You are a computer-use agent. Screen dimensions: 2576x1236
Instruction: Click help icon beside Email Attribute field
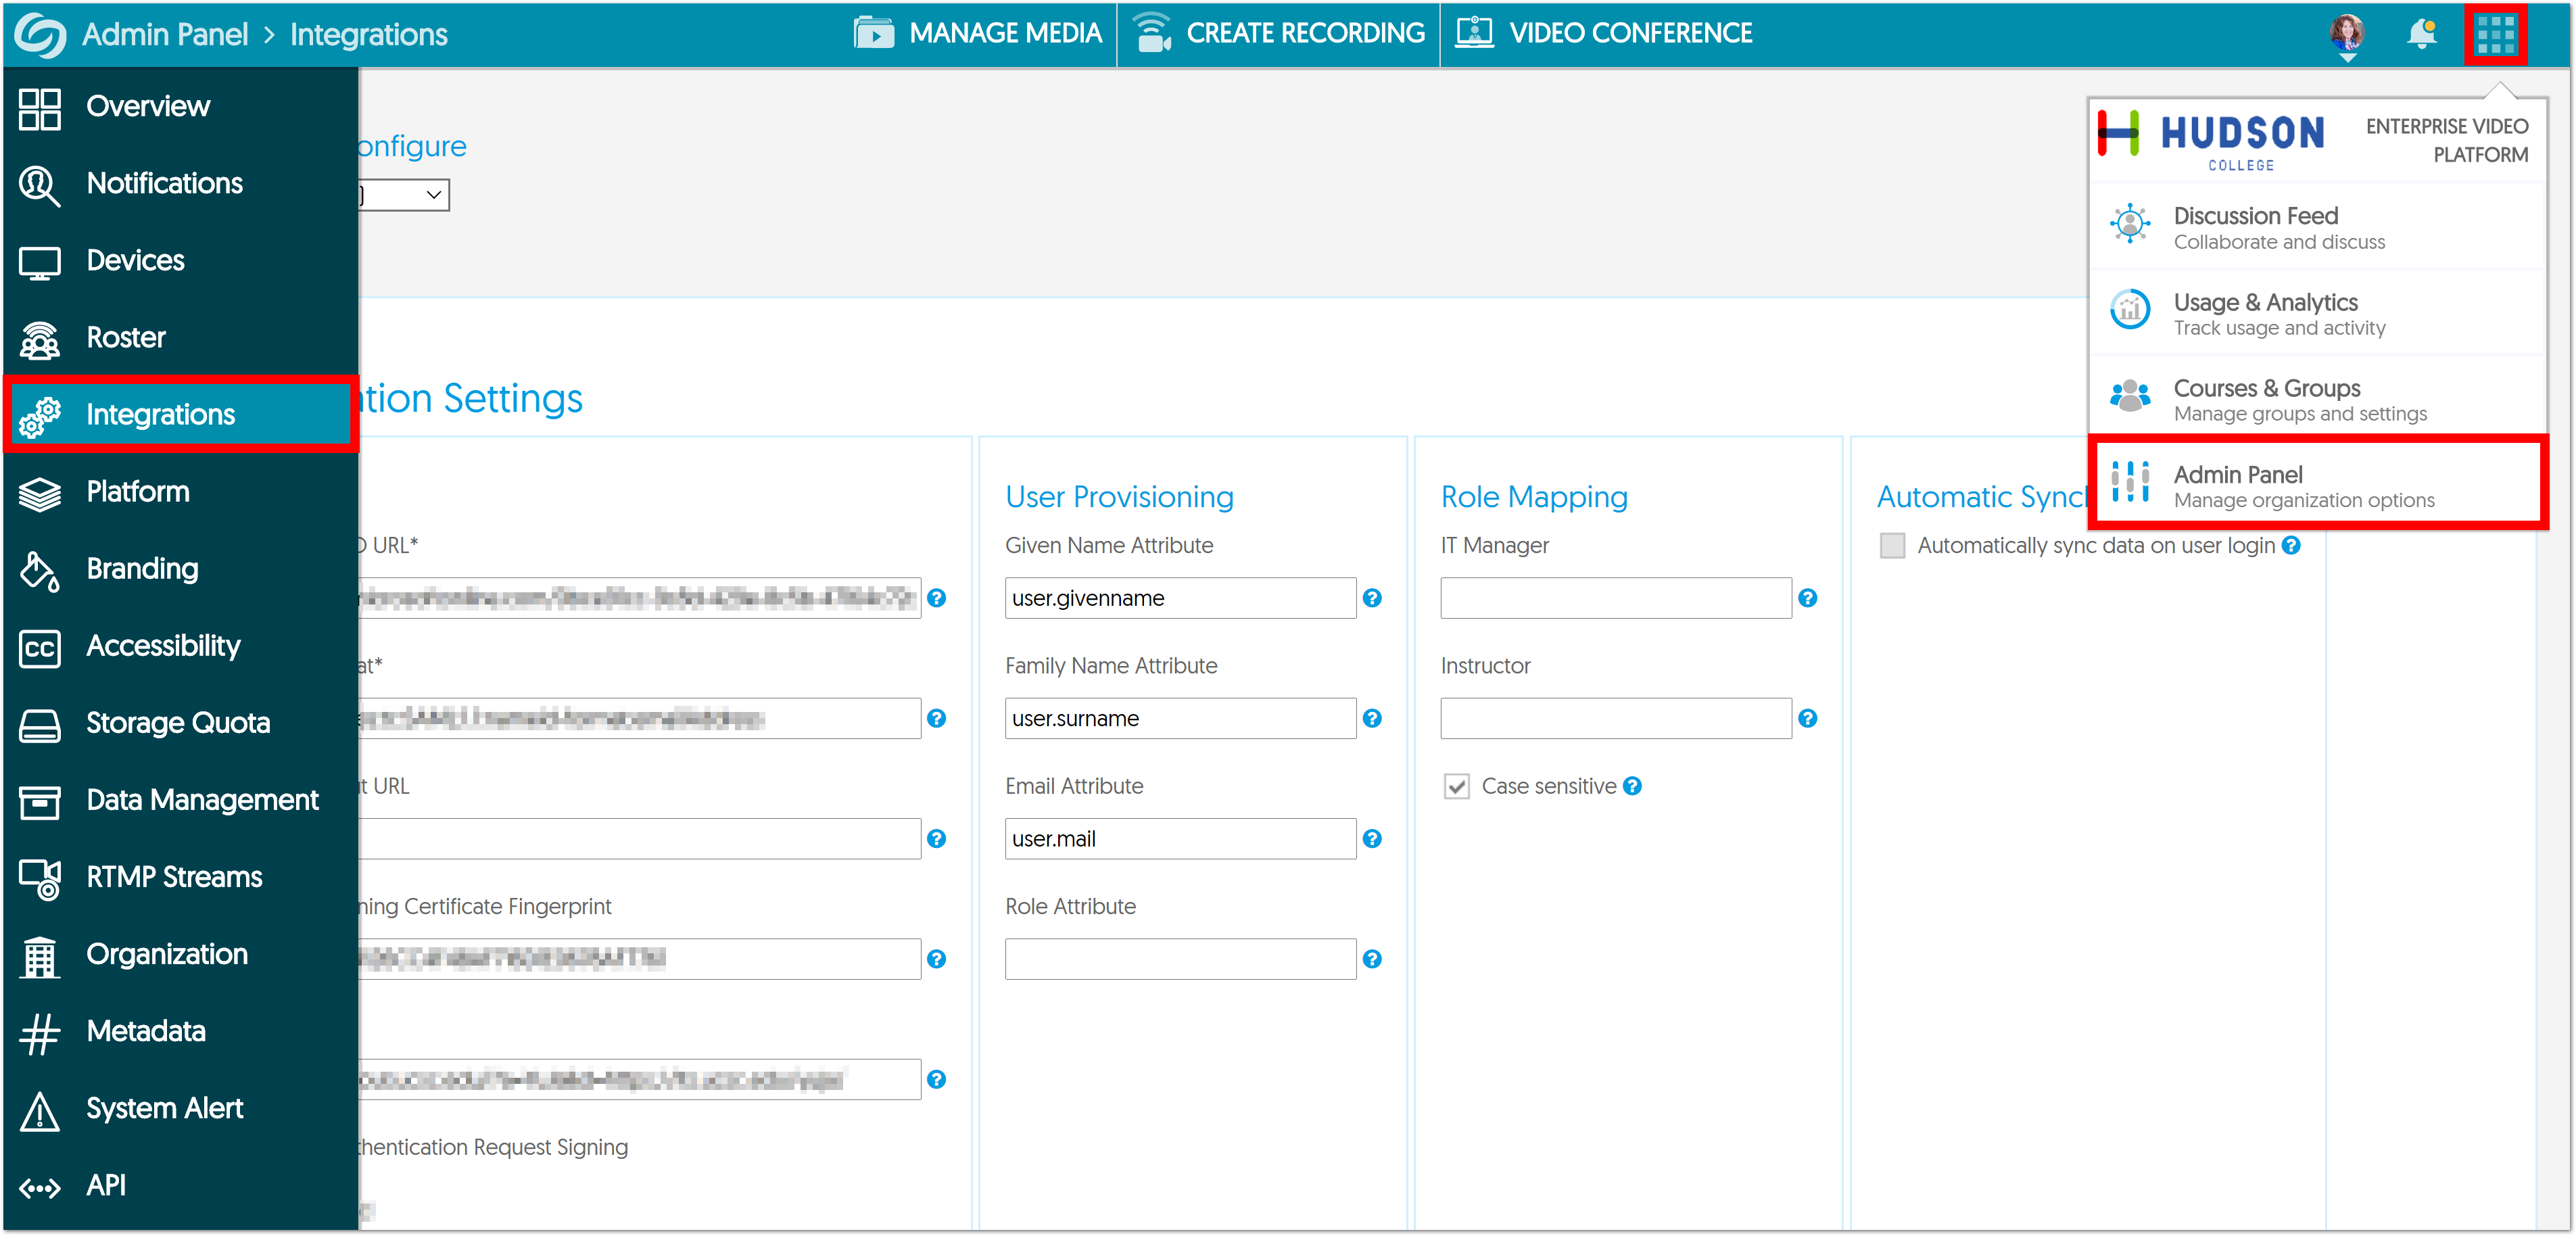click(x=1372, y=839)
